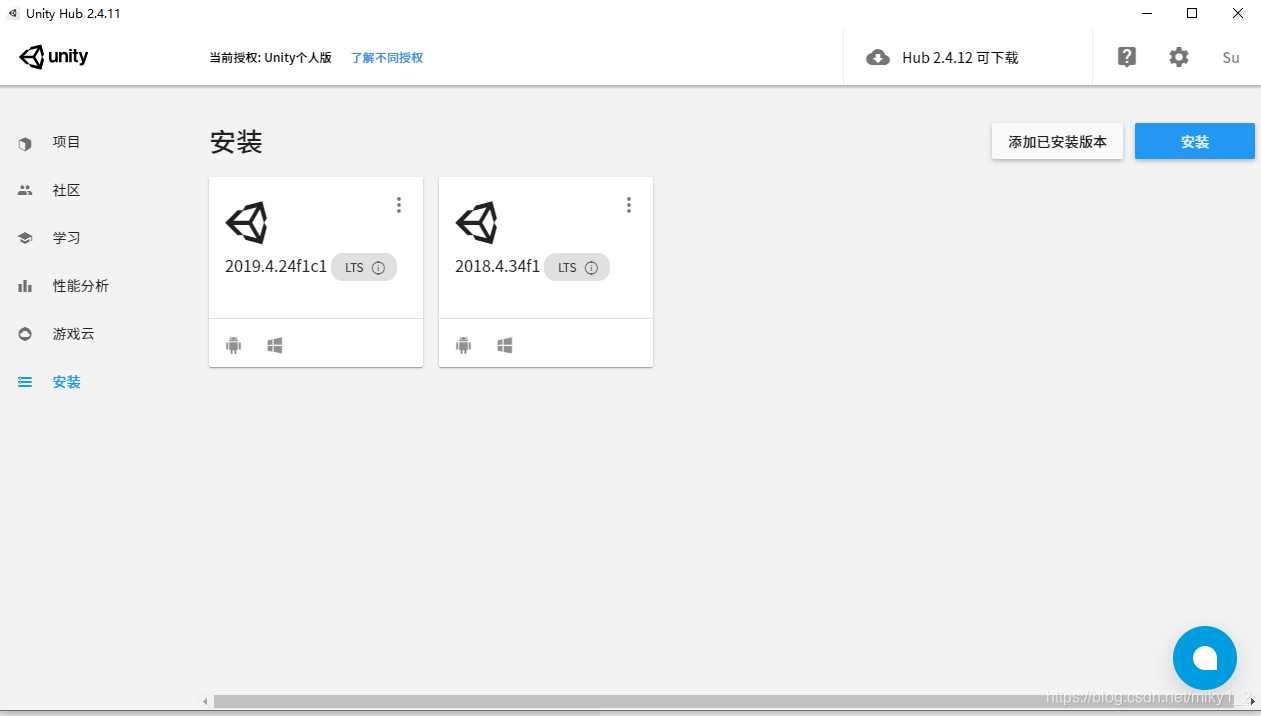Click the 安装 page heading
The width and height of the screenshot is (1261, 716).
pyautogui.click(x=236, y=141)
